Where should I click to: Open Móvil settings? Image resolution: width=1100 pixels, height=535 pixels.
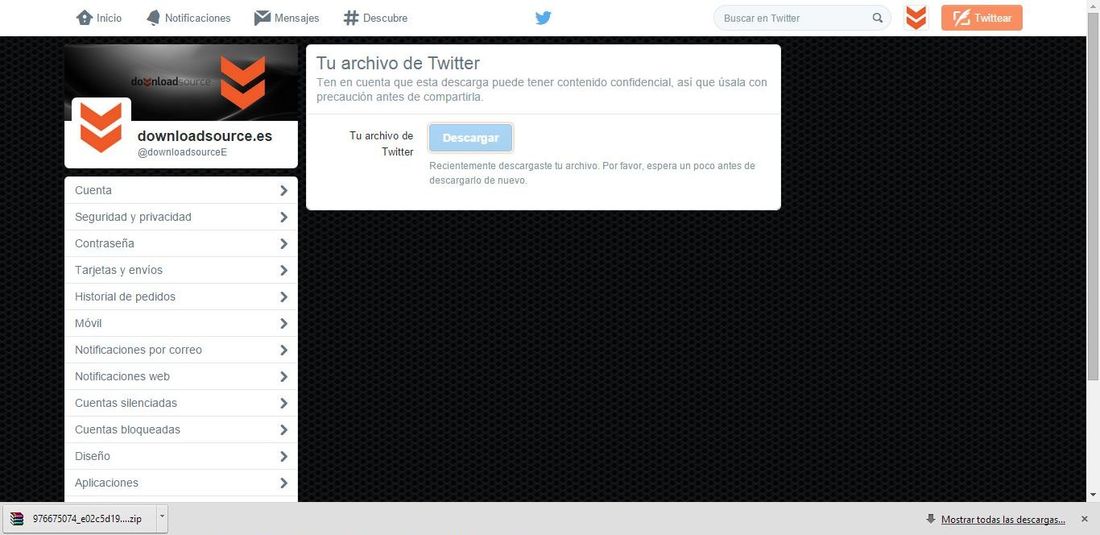(181, 323)
